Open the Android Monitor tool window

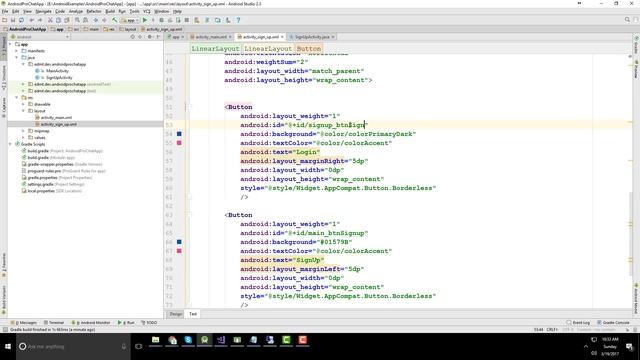(x=91, y=322)
